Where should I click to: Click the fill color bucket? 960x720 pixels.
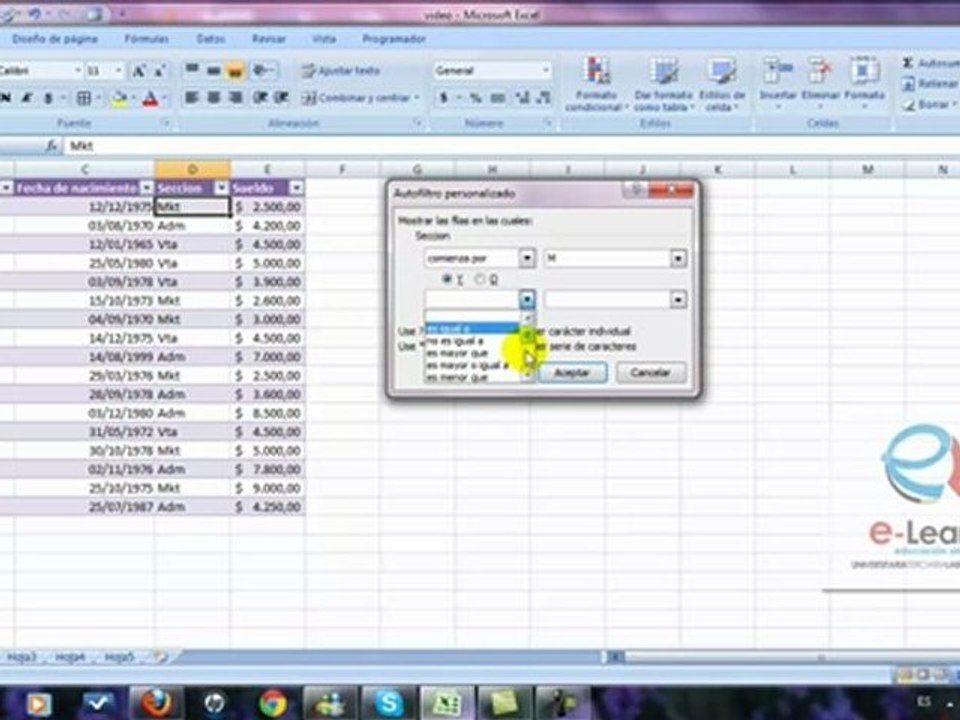(119, 99)
